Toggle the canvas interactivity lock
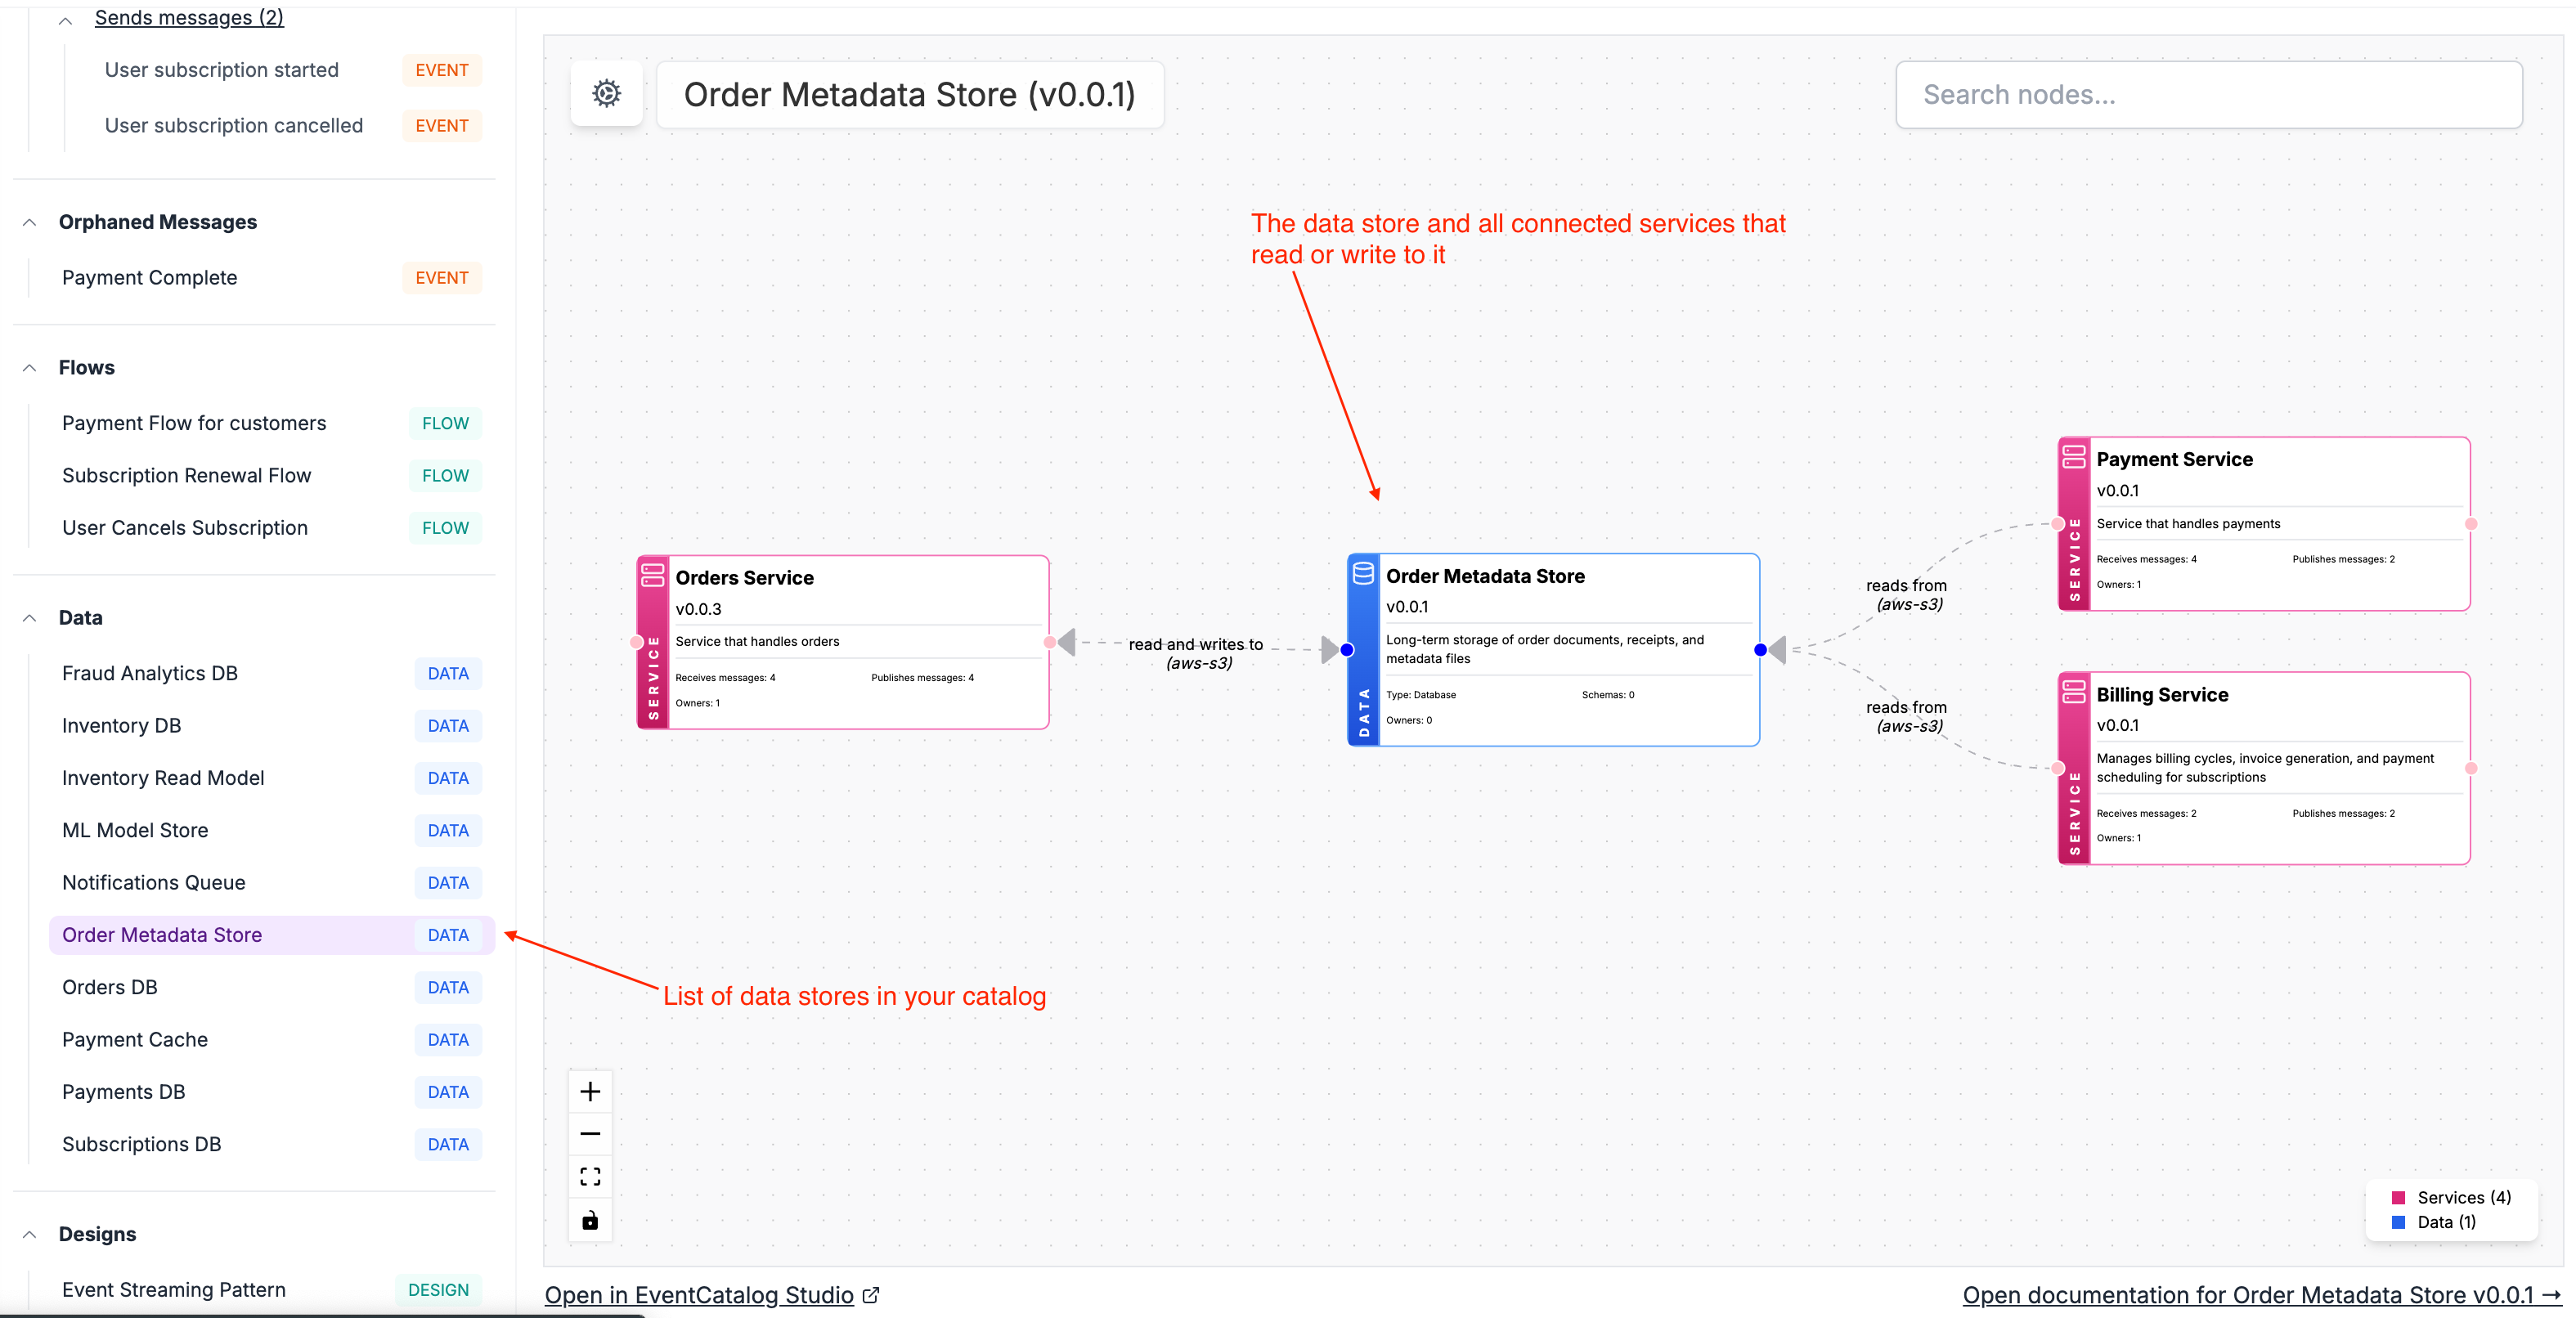The image size is (2576, 1318). (590, 1220)
